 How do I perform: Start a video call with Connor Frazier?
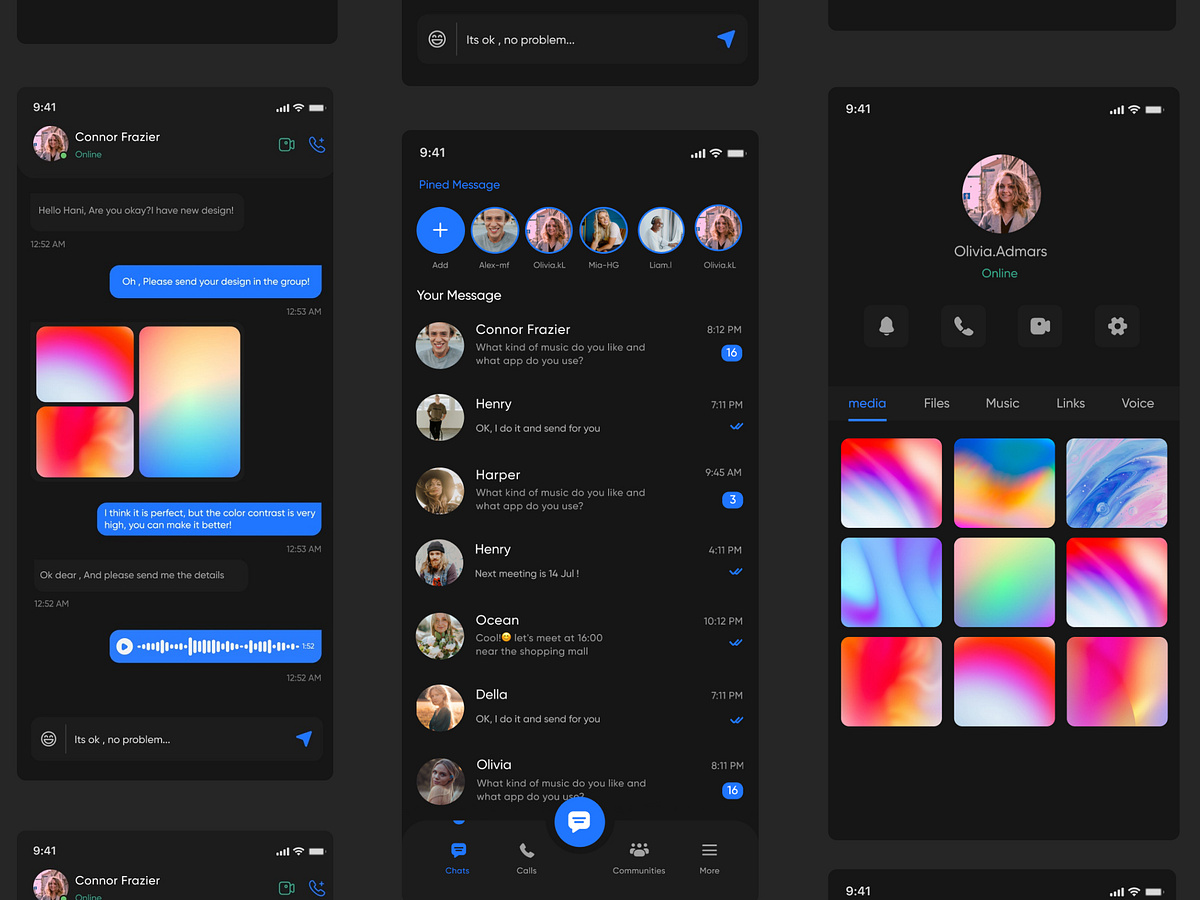[287, 144]
